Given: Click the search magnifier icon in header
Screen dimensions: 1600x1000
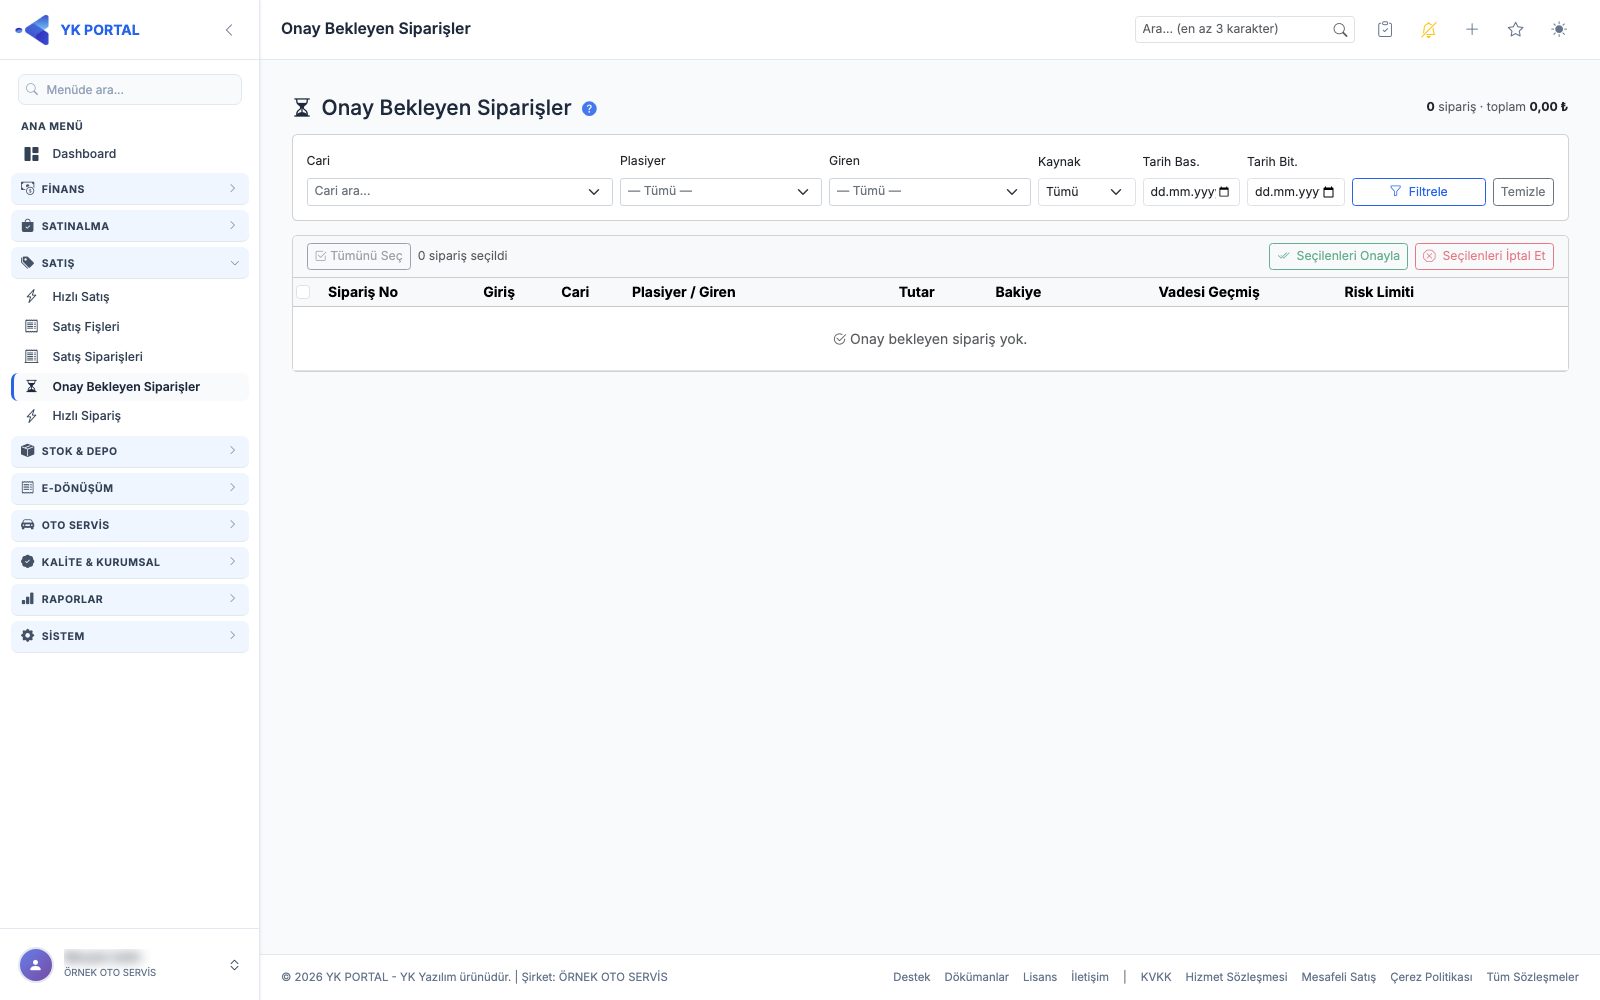Looking at the screenshot, I should pos(1340,30).
